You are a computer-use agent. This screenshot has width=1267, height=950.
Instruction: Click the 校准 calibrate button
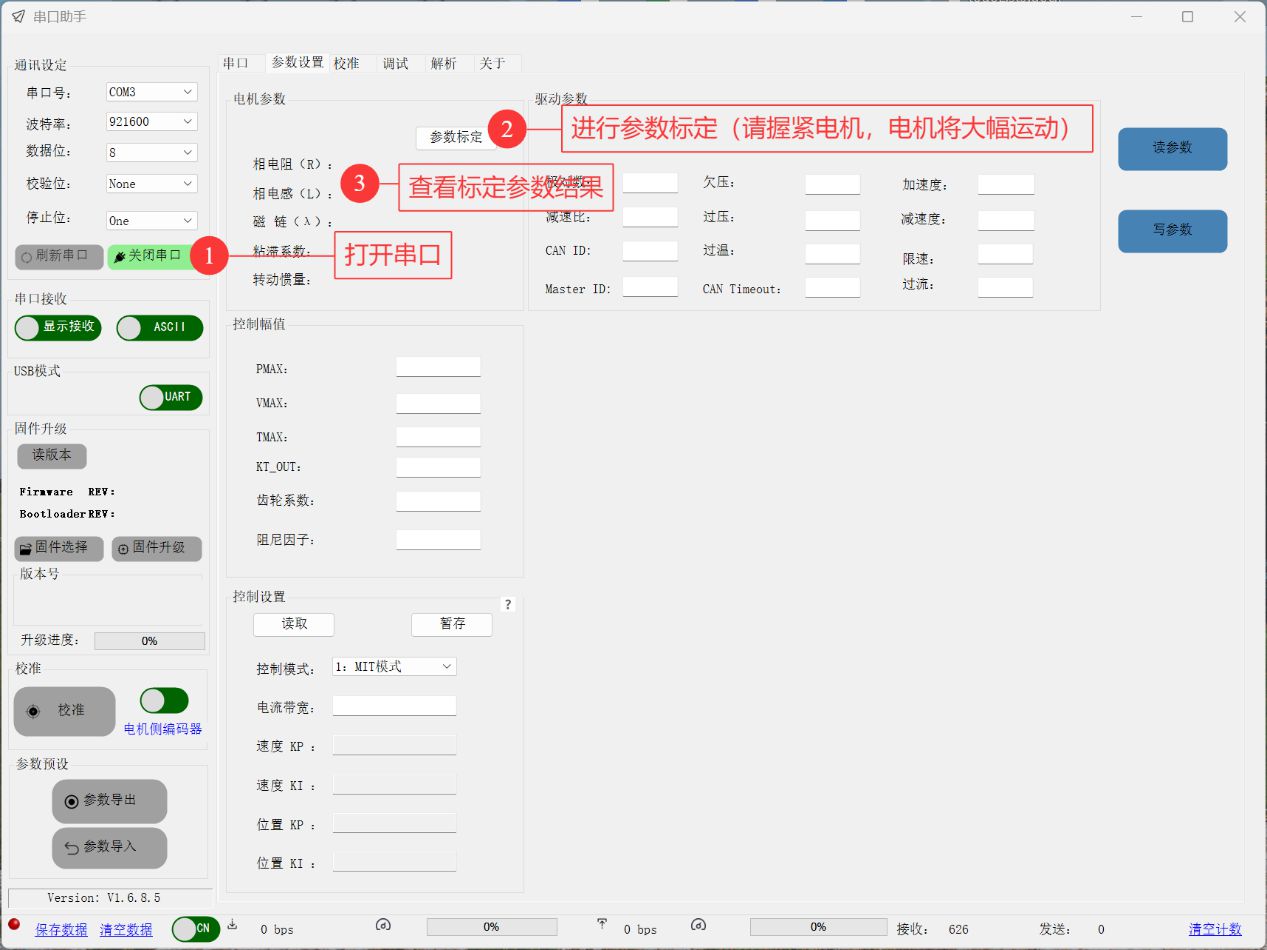point(64,711)
